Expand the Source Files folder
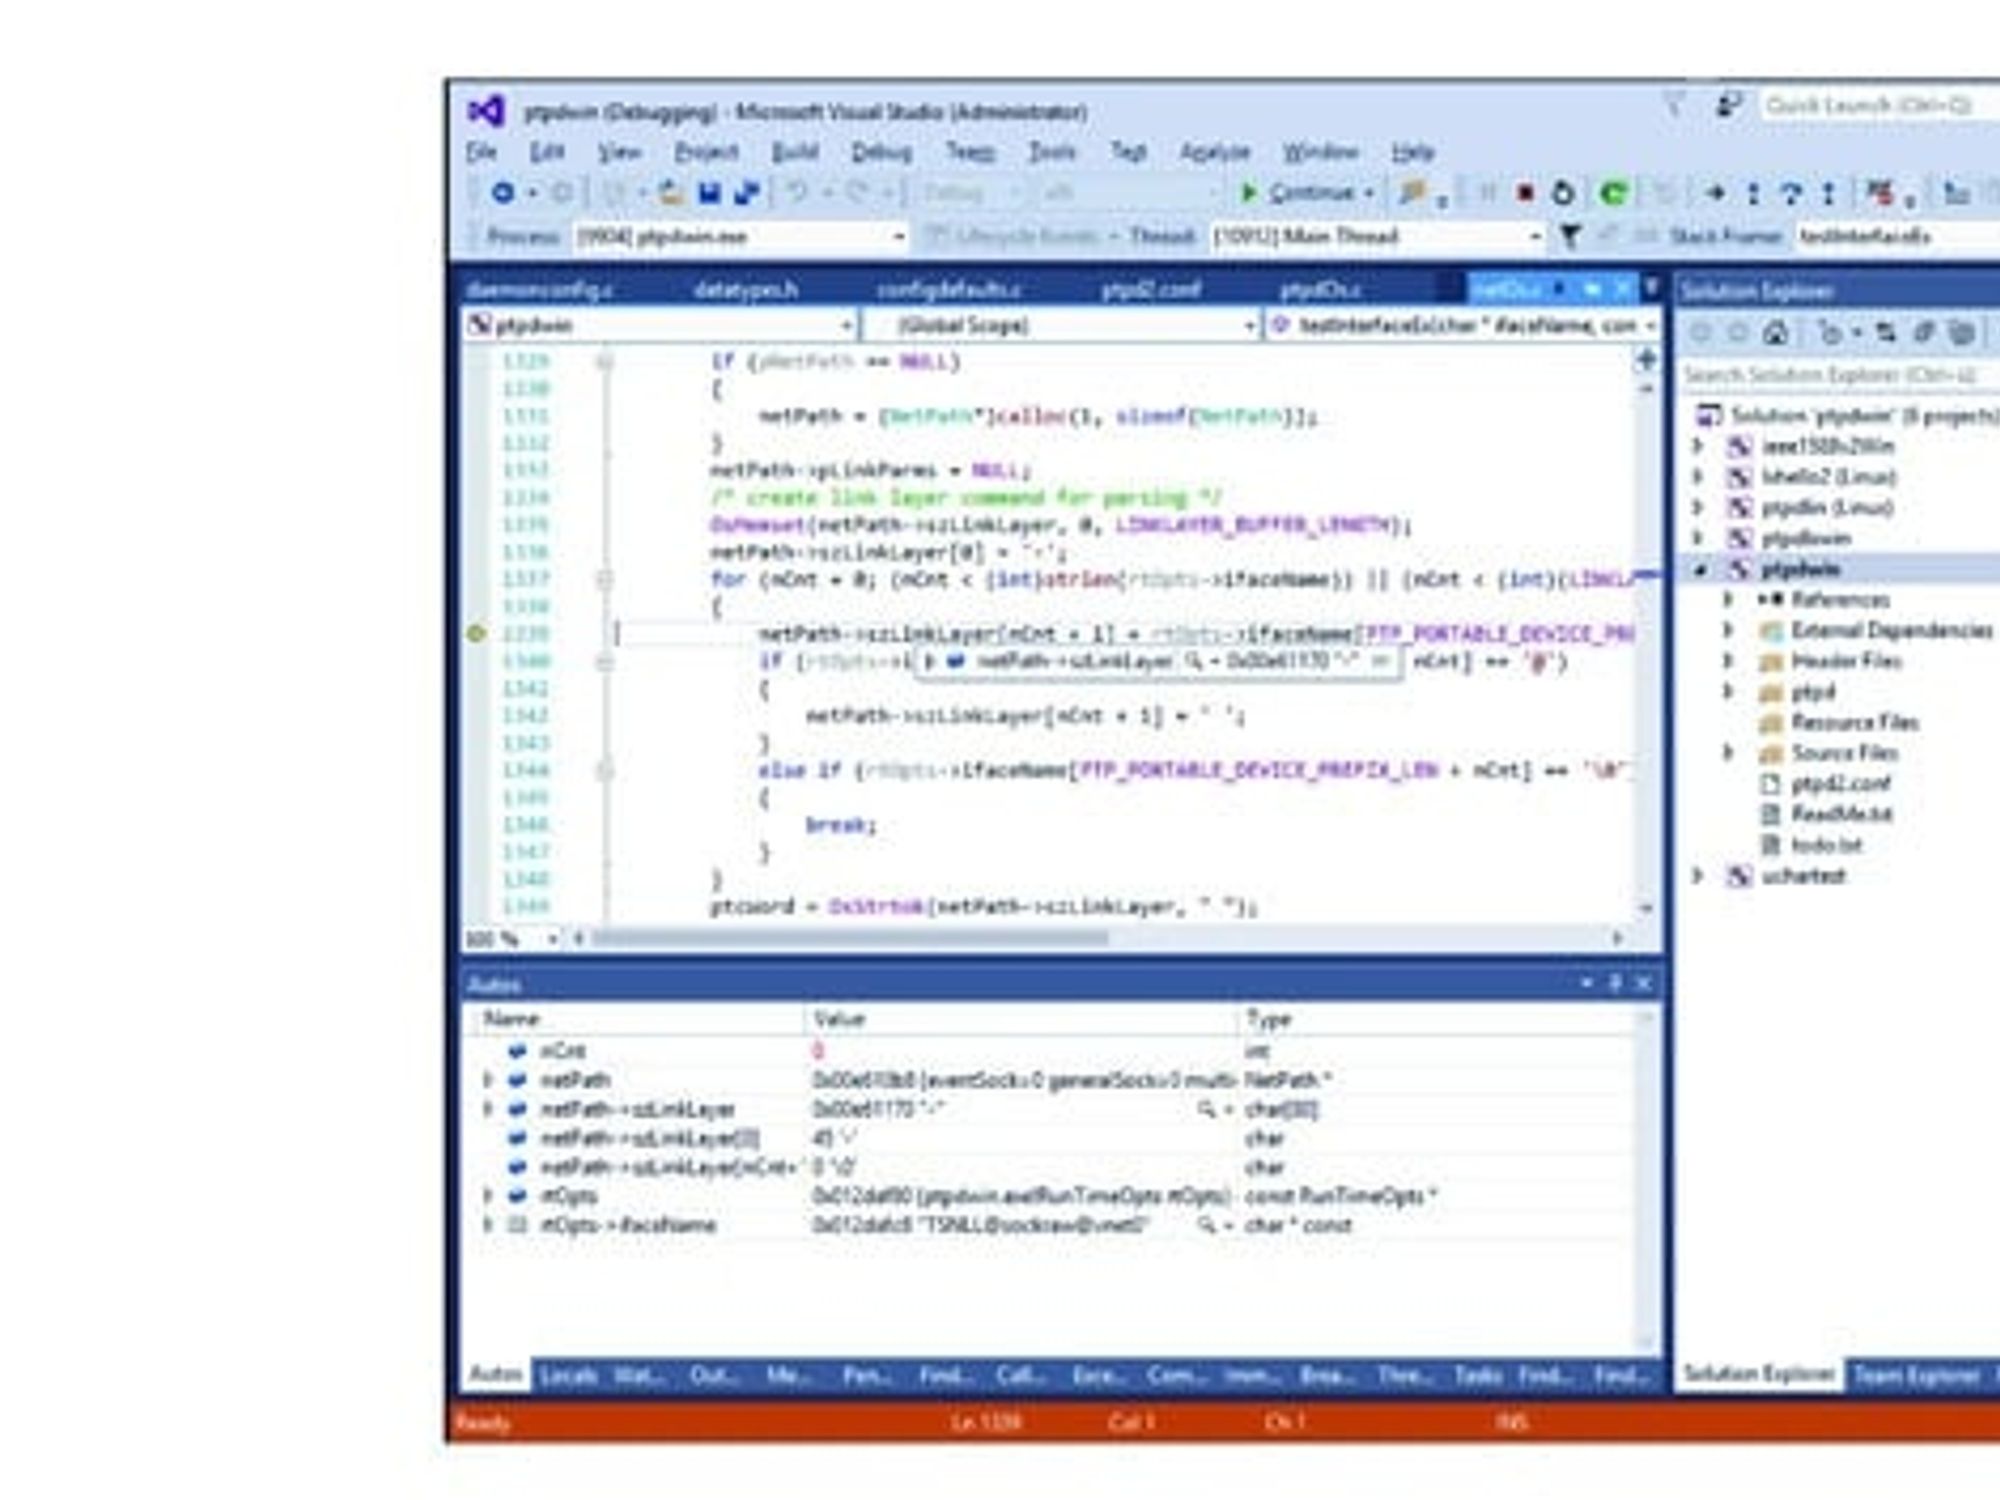2000x1500 pixels. (x=1727, y=753)
